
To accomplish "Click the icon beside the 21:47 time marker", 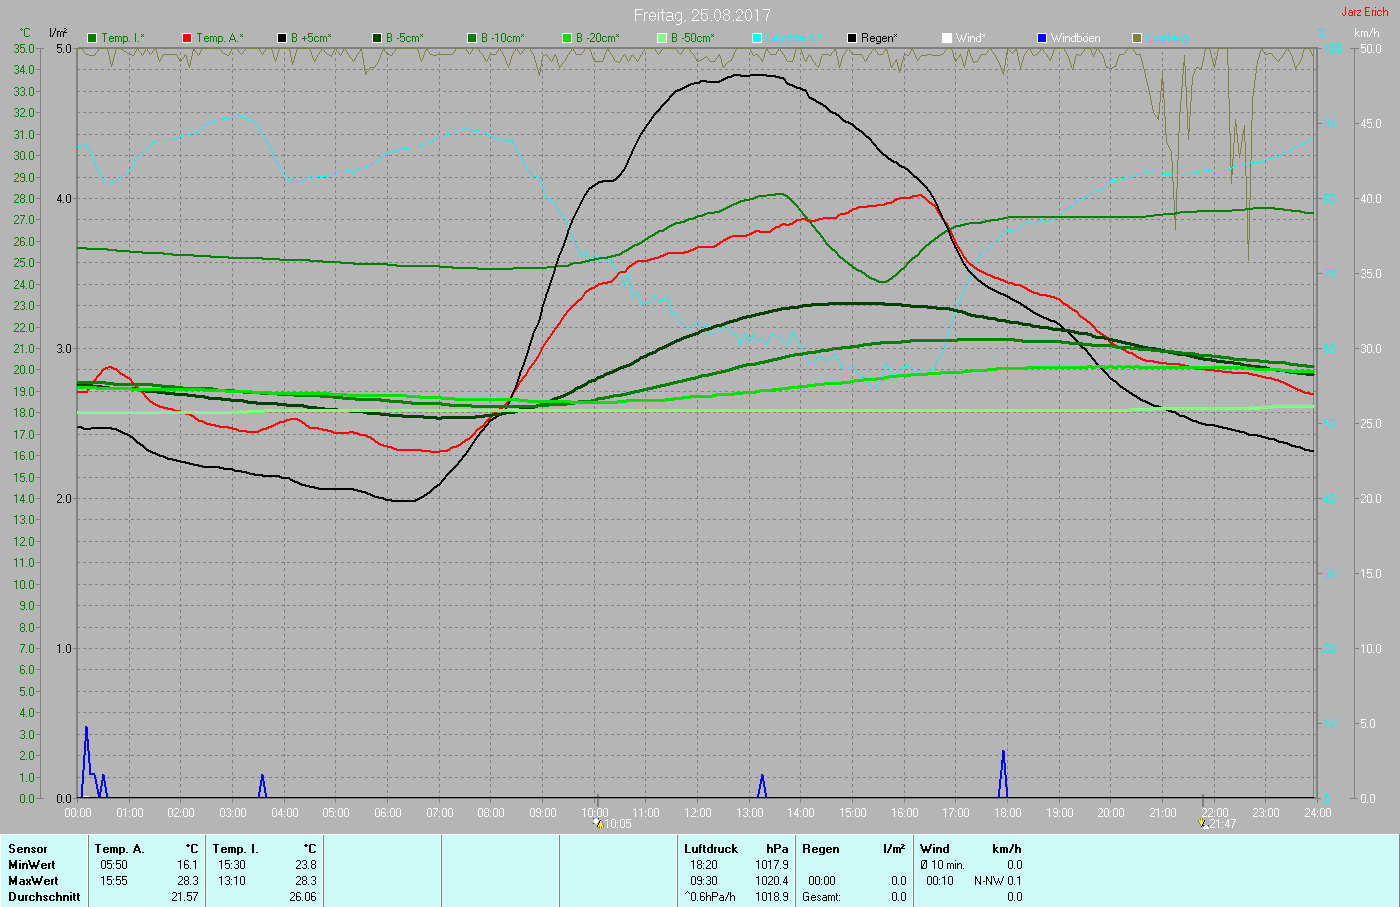I will click(x=1204, y=823).
